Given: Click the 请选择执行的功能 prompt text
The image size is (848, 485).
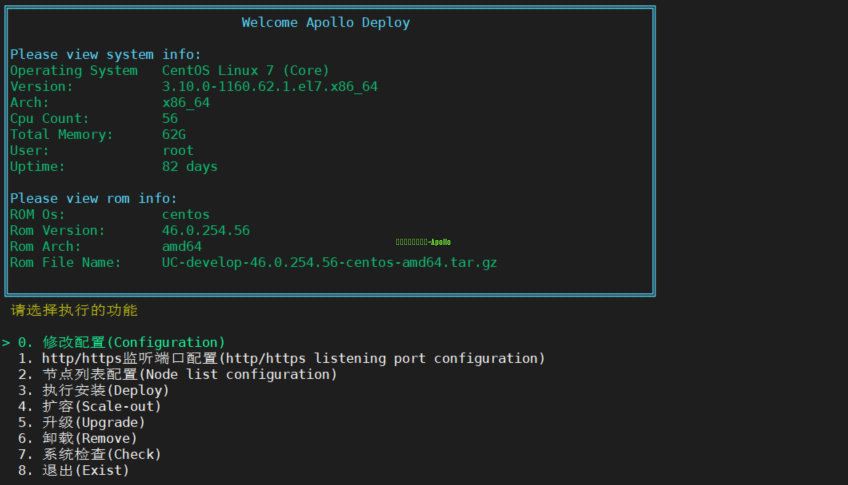Looking at the screenshot, I should pyautogui.click(x=74, y=310).
